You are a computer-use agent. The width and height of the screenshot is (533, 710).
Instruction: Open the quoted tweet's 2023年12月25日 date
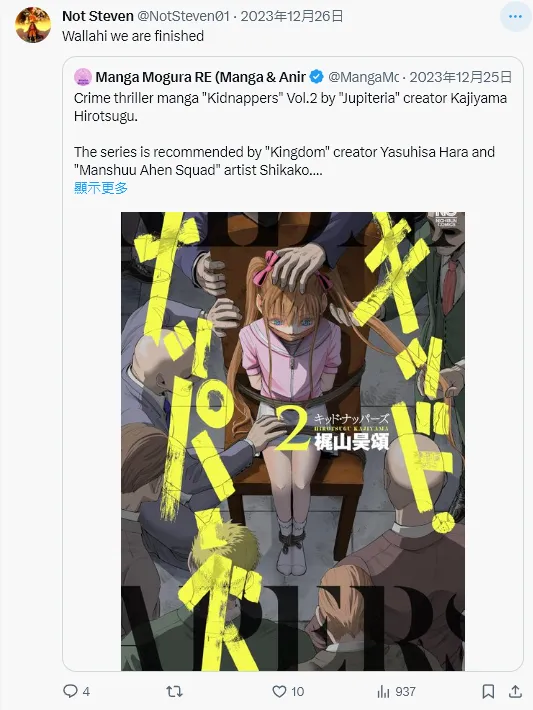pos(461,77)
